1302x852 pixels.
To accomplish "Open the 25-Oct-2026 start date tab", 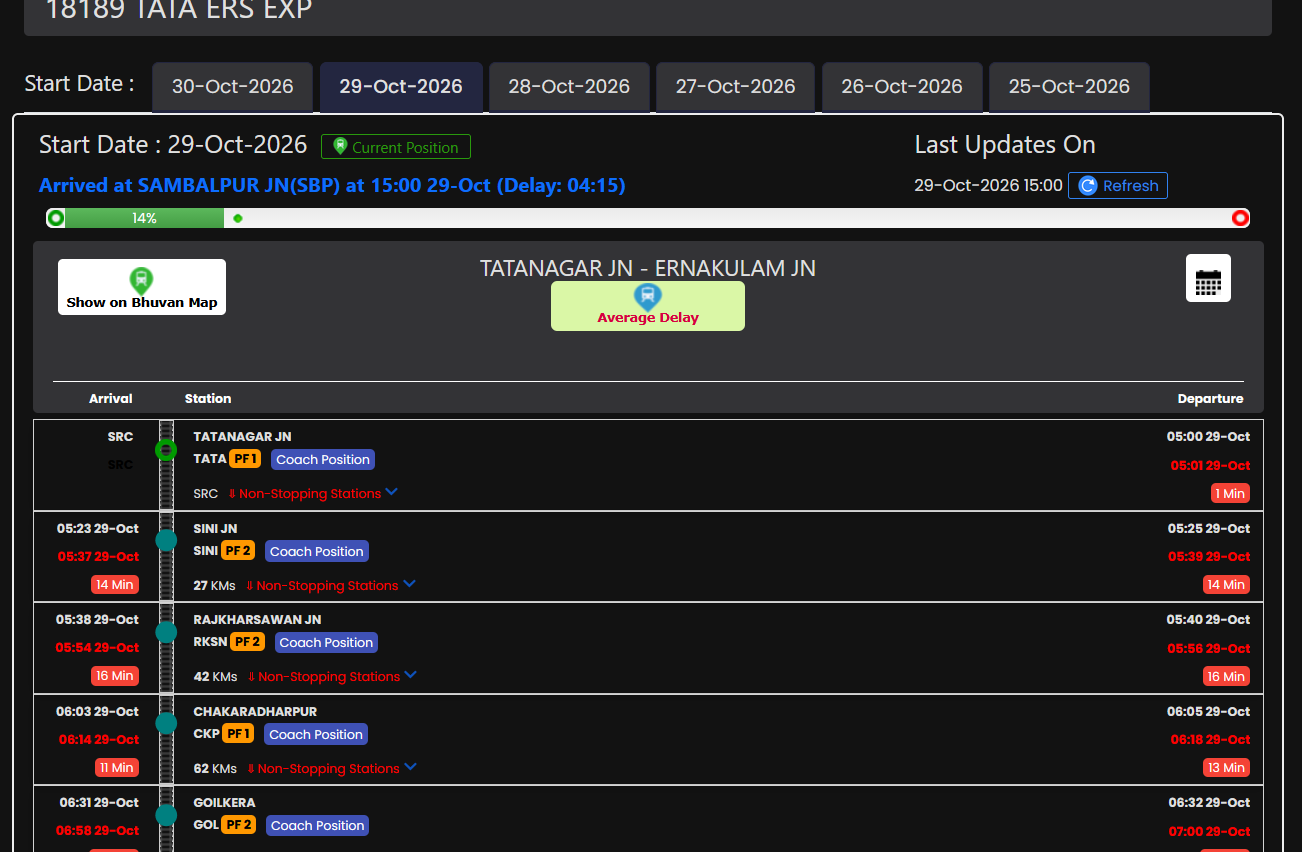I will tap(1069, 87).
